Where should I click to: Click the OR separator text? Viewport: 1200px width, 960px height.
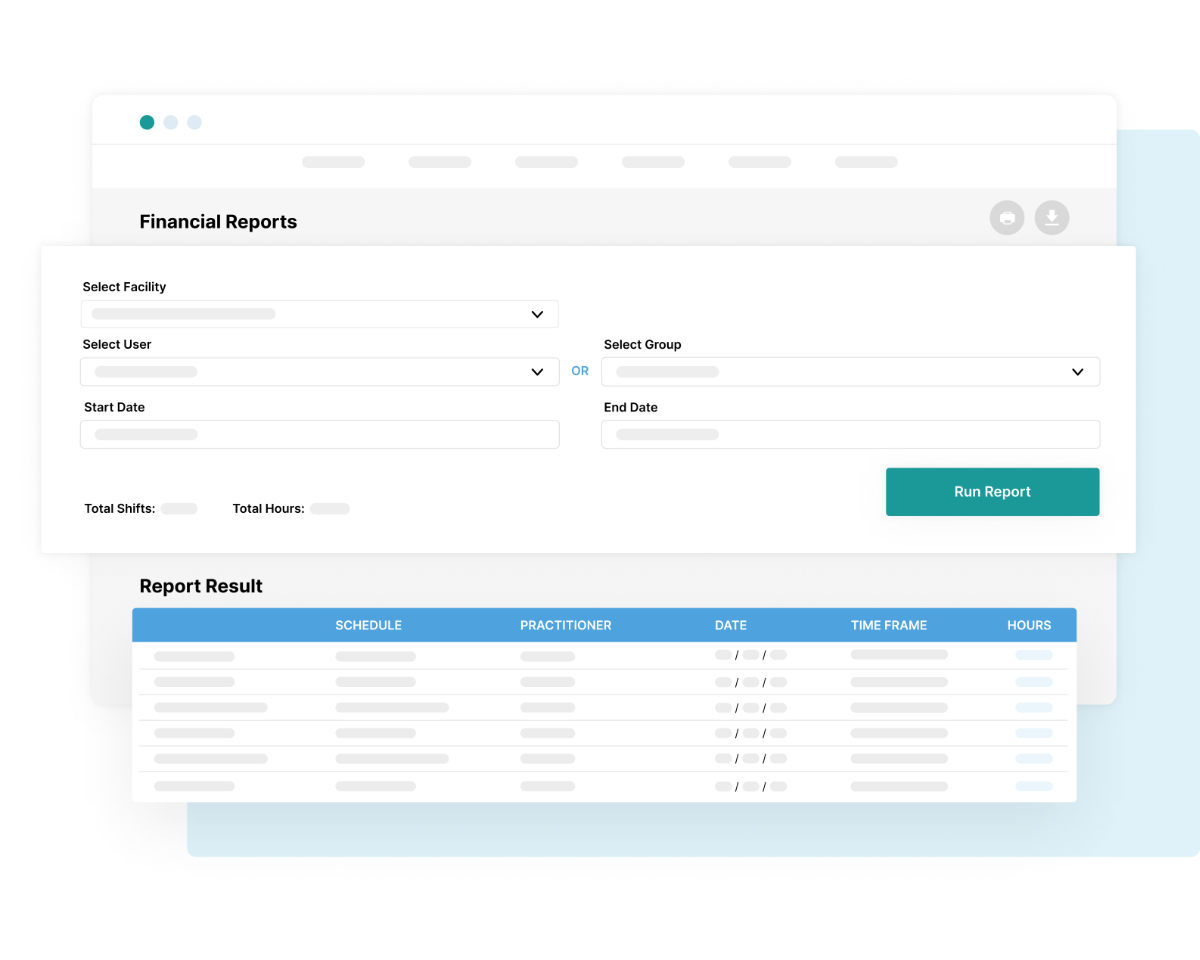point(580,371)
